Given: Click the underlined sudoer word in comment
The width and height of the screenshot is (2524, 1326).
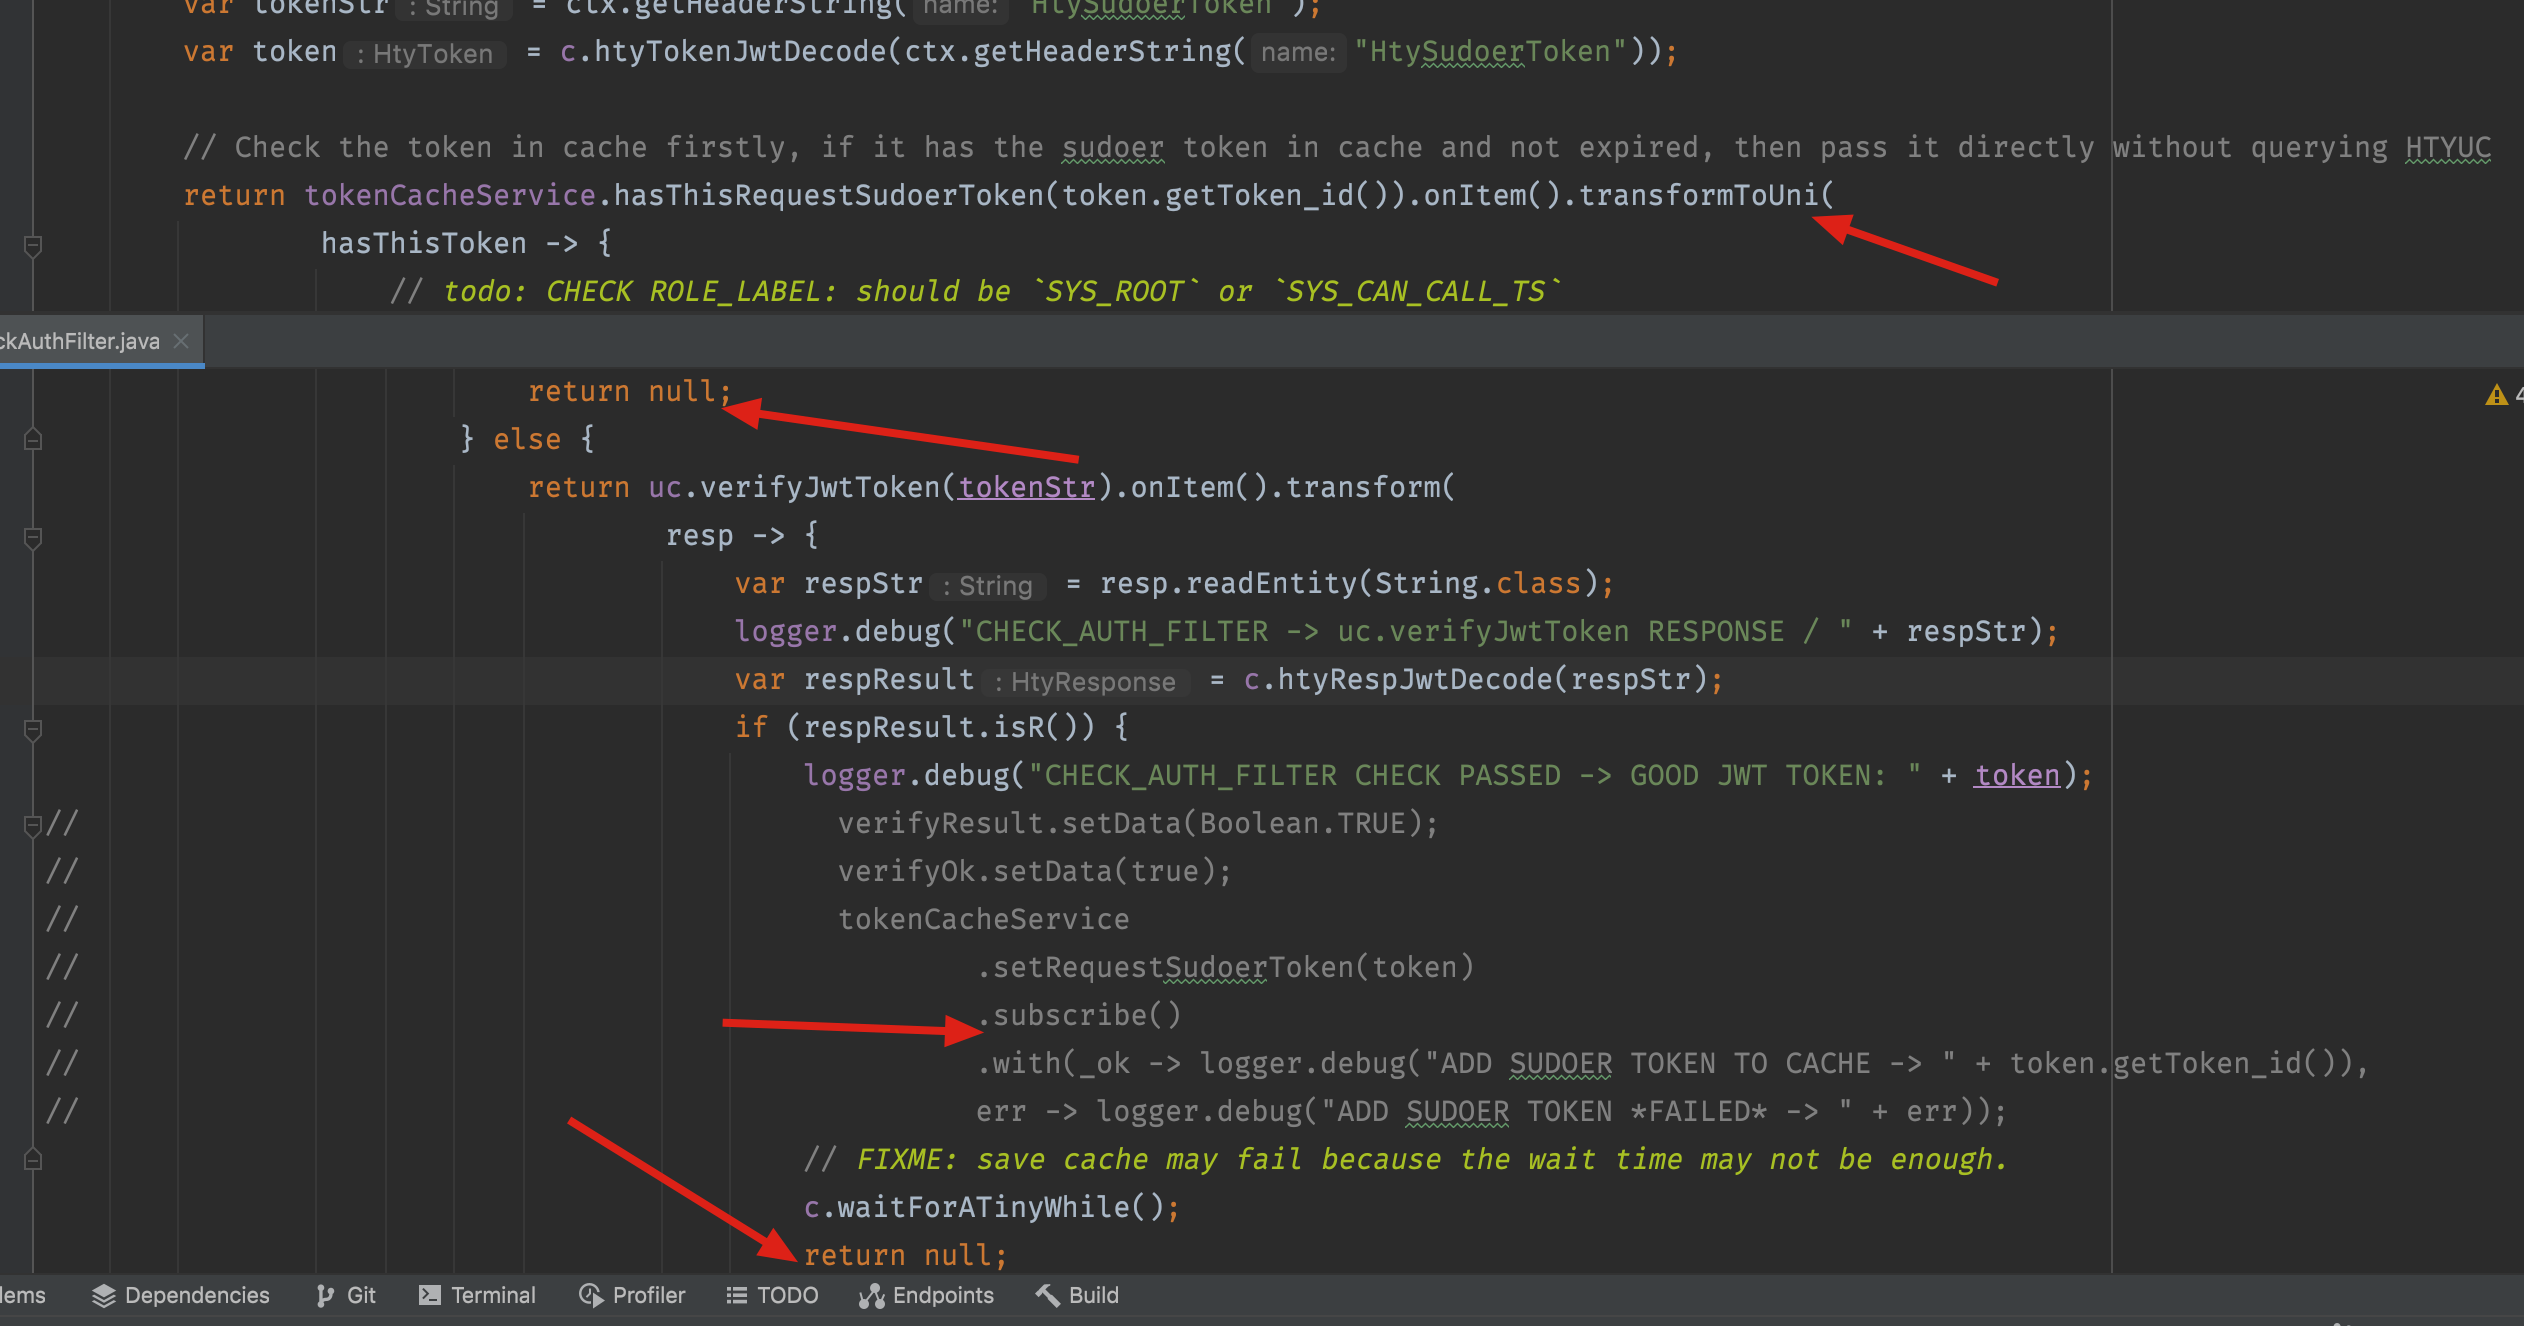Looking at the screenshot, I should [x=1112, y=147].
